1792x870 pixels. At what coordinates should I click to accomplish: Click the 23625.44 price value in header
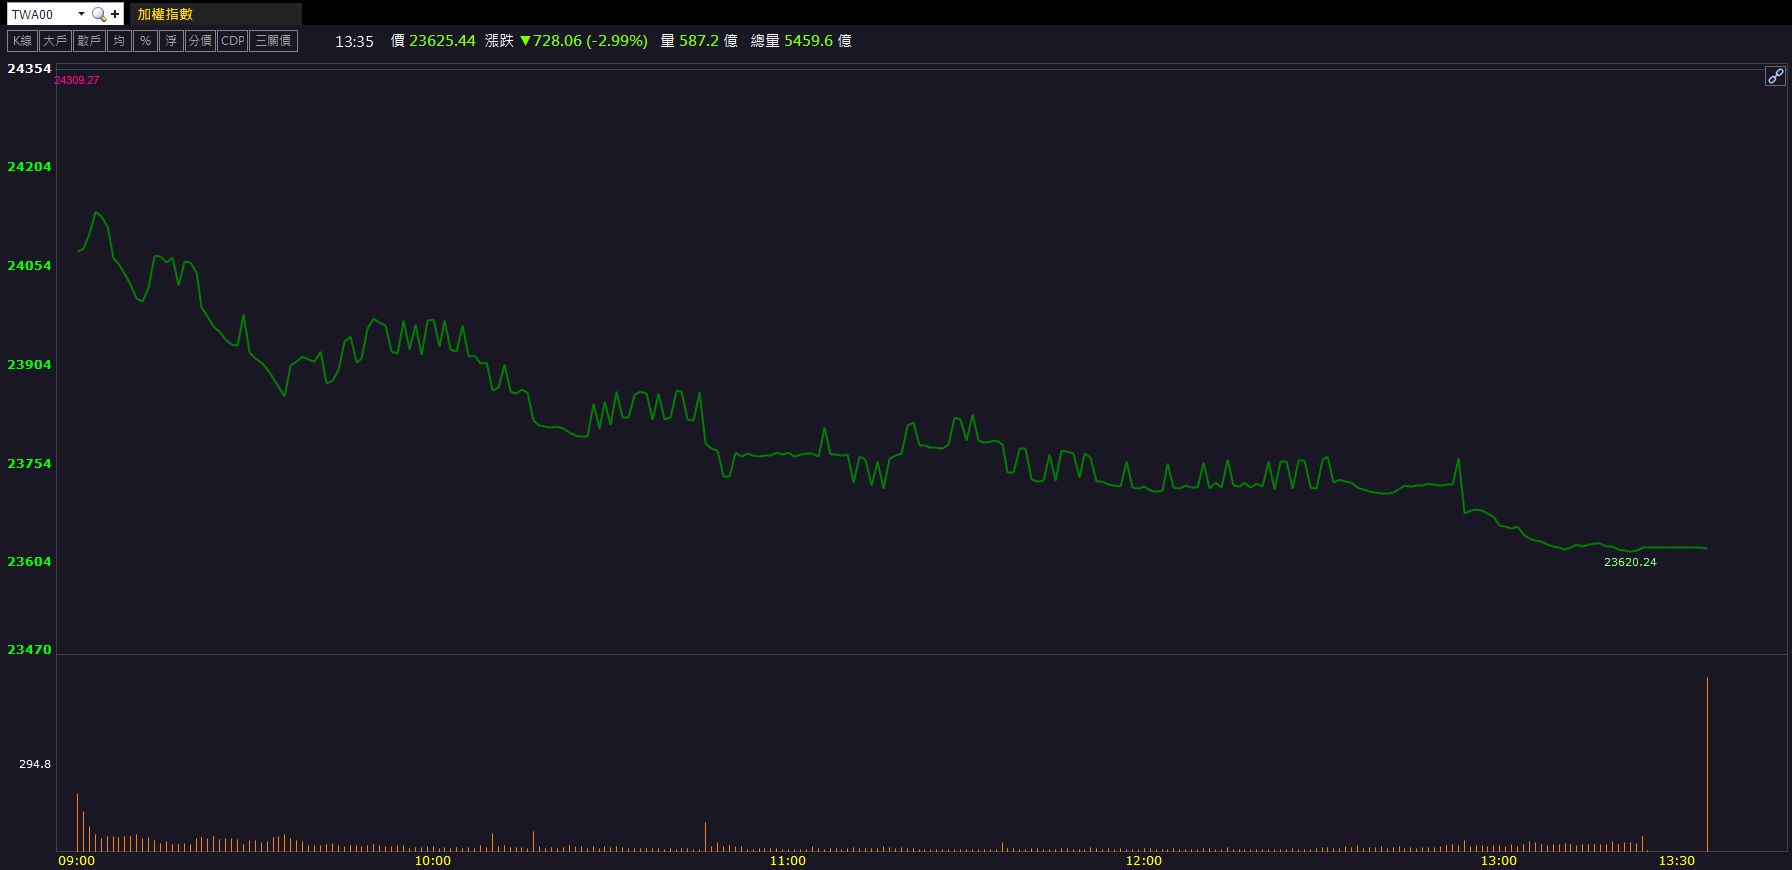(x=442, y=41)
